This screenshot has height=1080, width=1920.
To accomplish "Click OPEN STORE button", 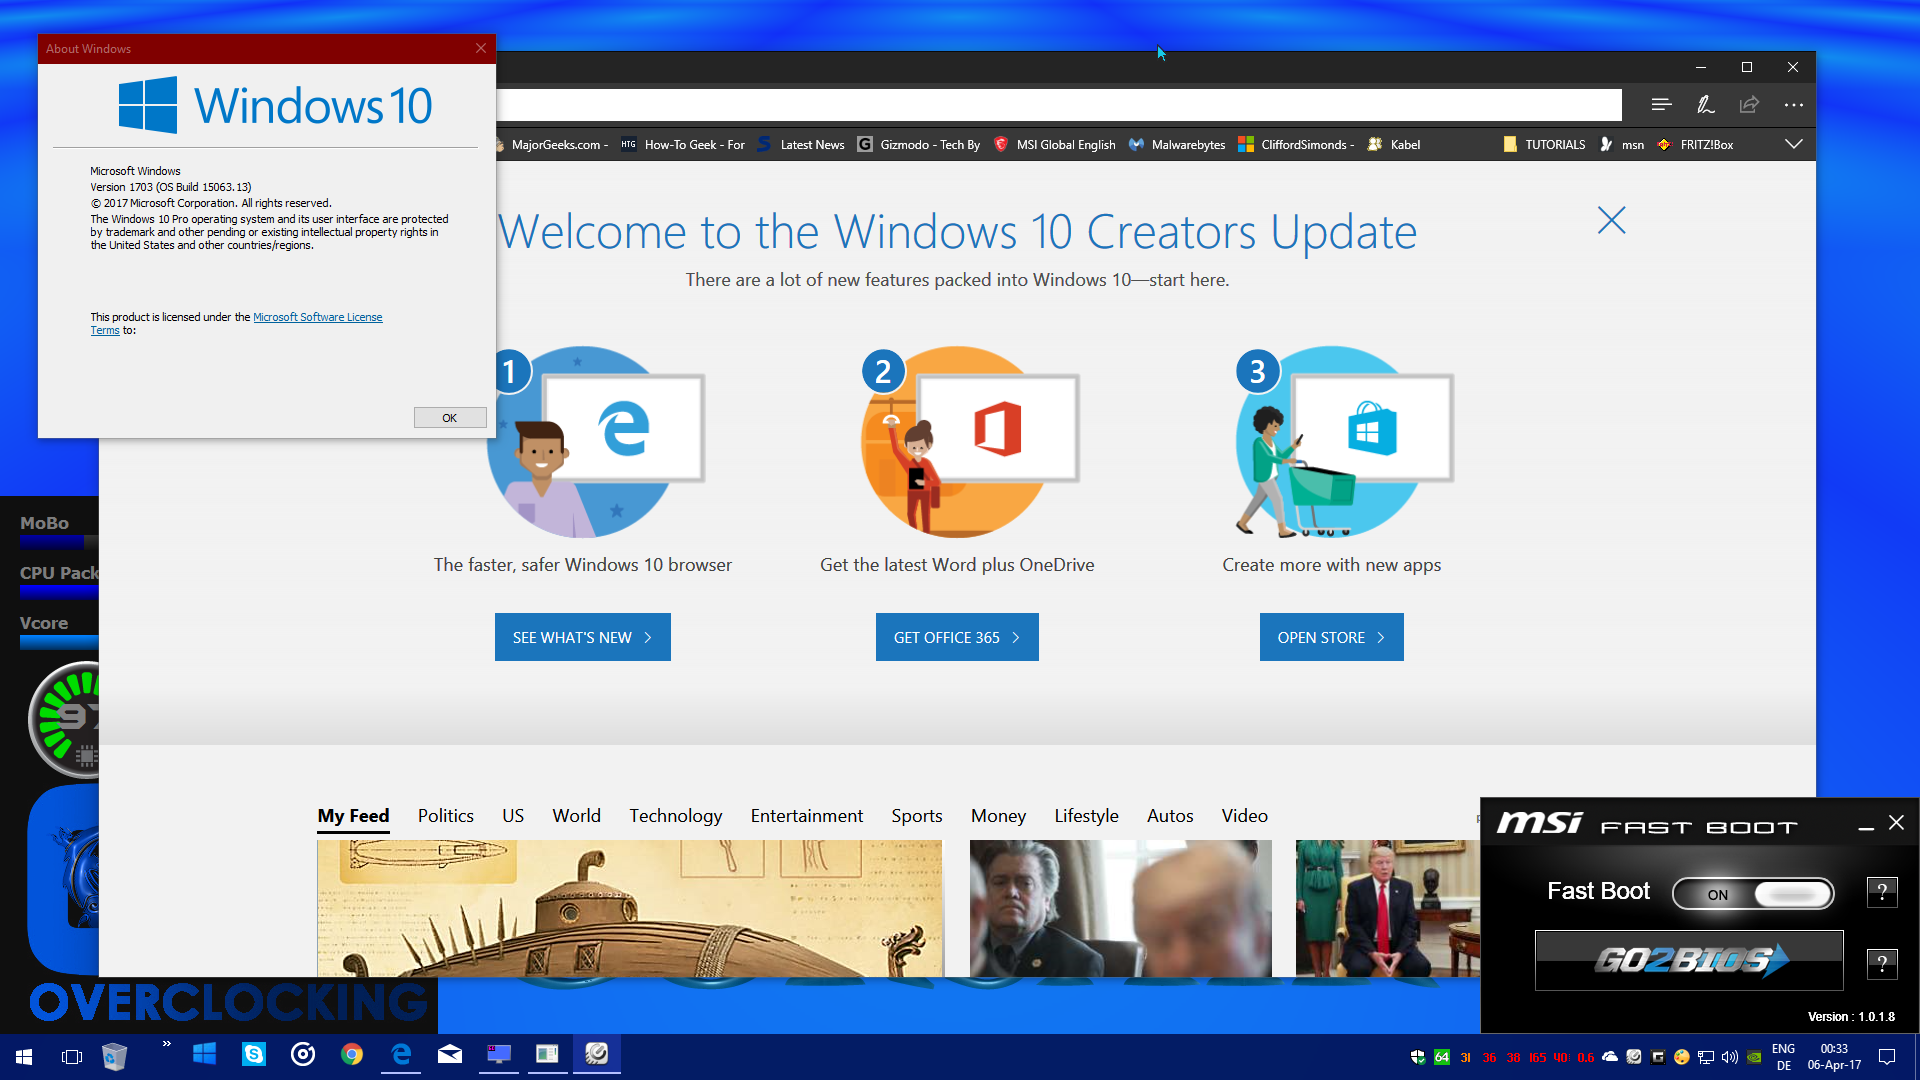I will (1332, 637).
